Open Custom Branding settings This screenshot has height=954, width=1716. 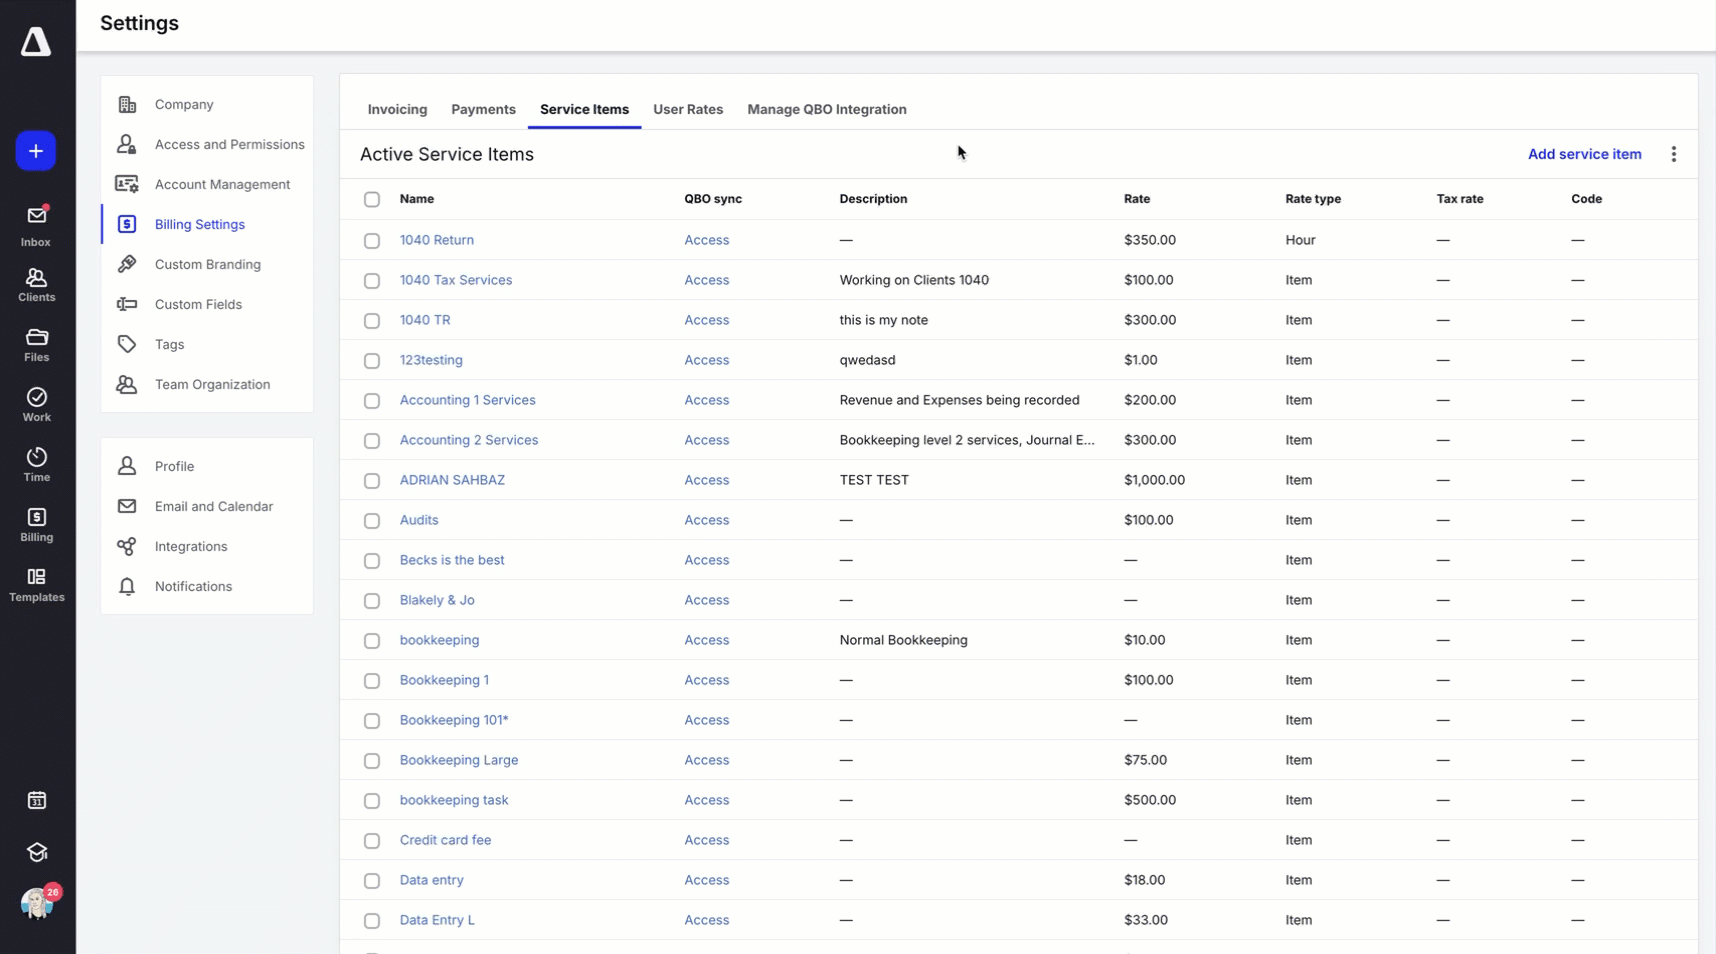point(207,264)
